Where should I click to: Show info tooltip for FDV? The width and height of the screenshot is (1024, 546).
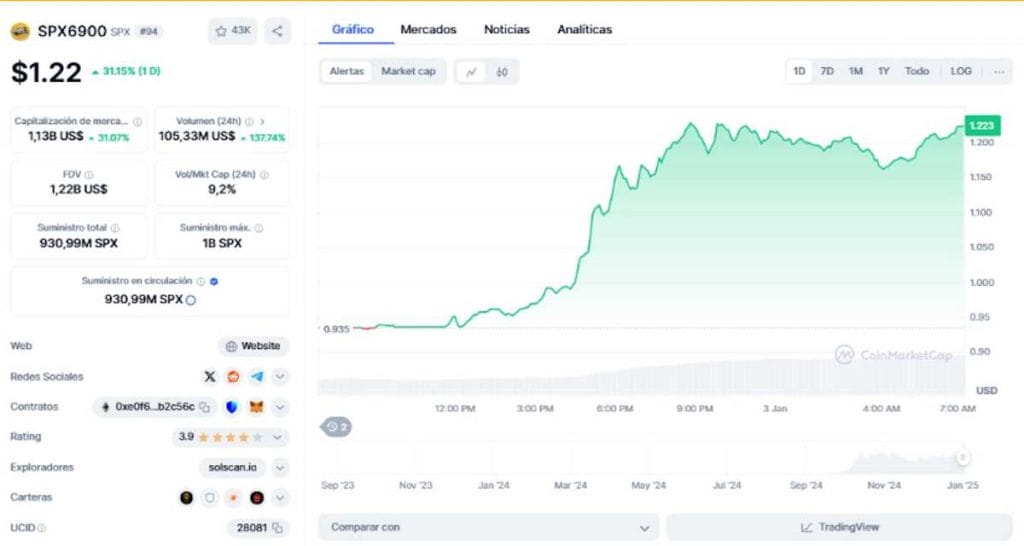89,174
